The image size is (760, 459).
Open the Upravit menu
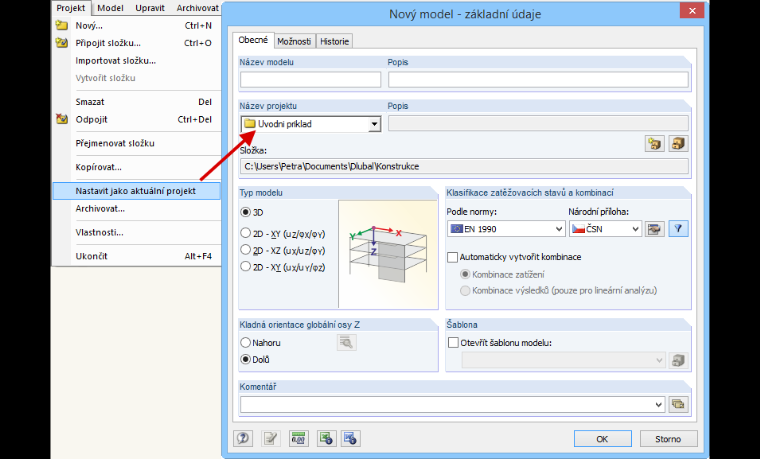(150, 8)
